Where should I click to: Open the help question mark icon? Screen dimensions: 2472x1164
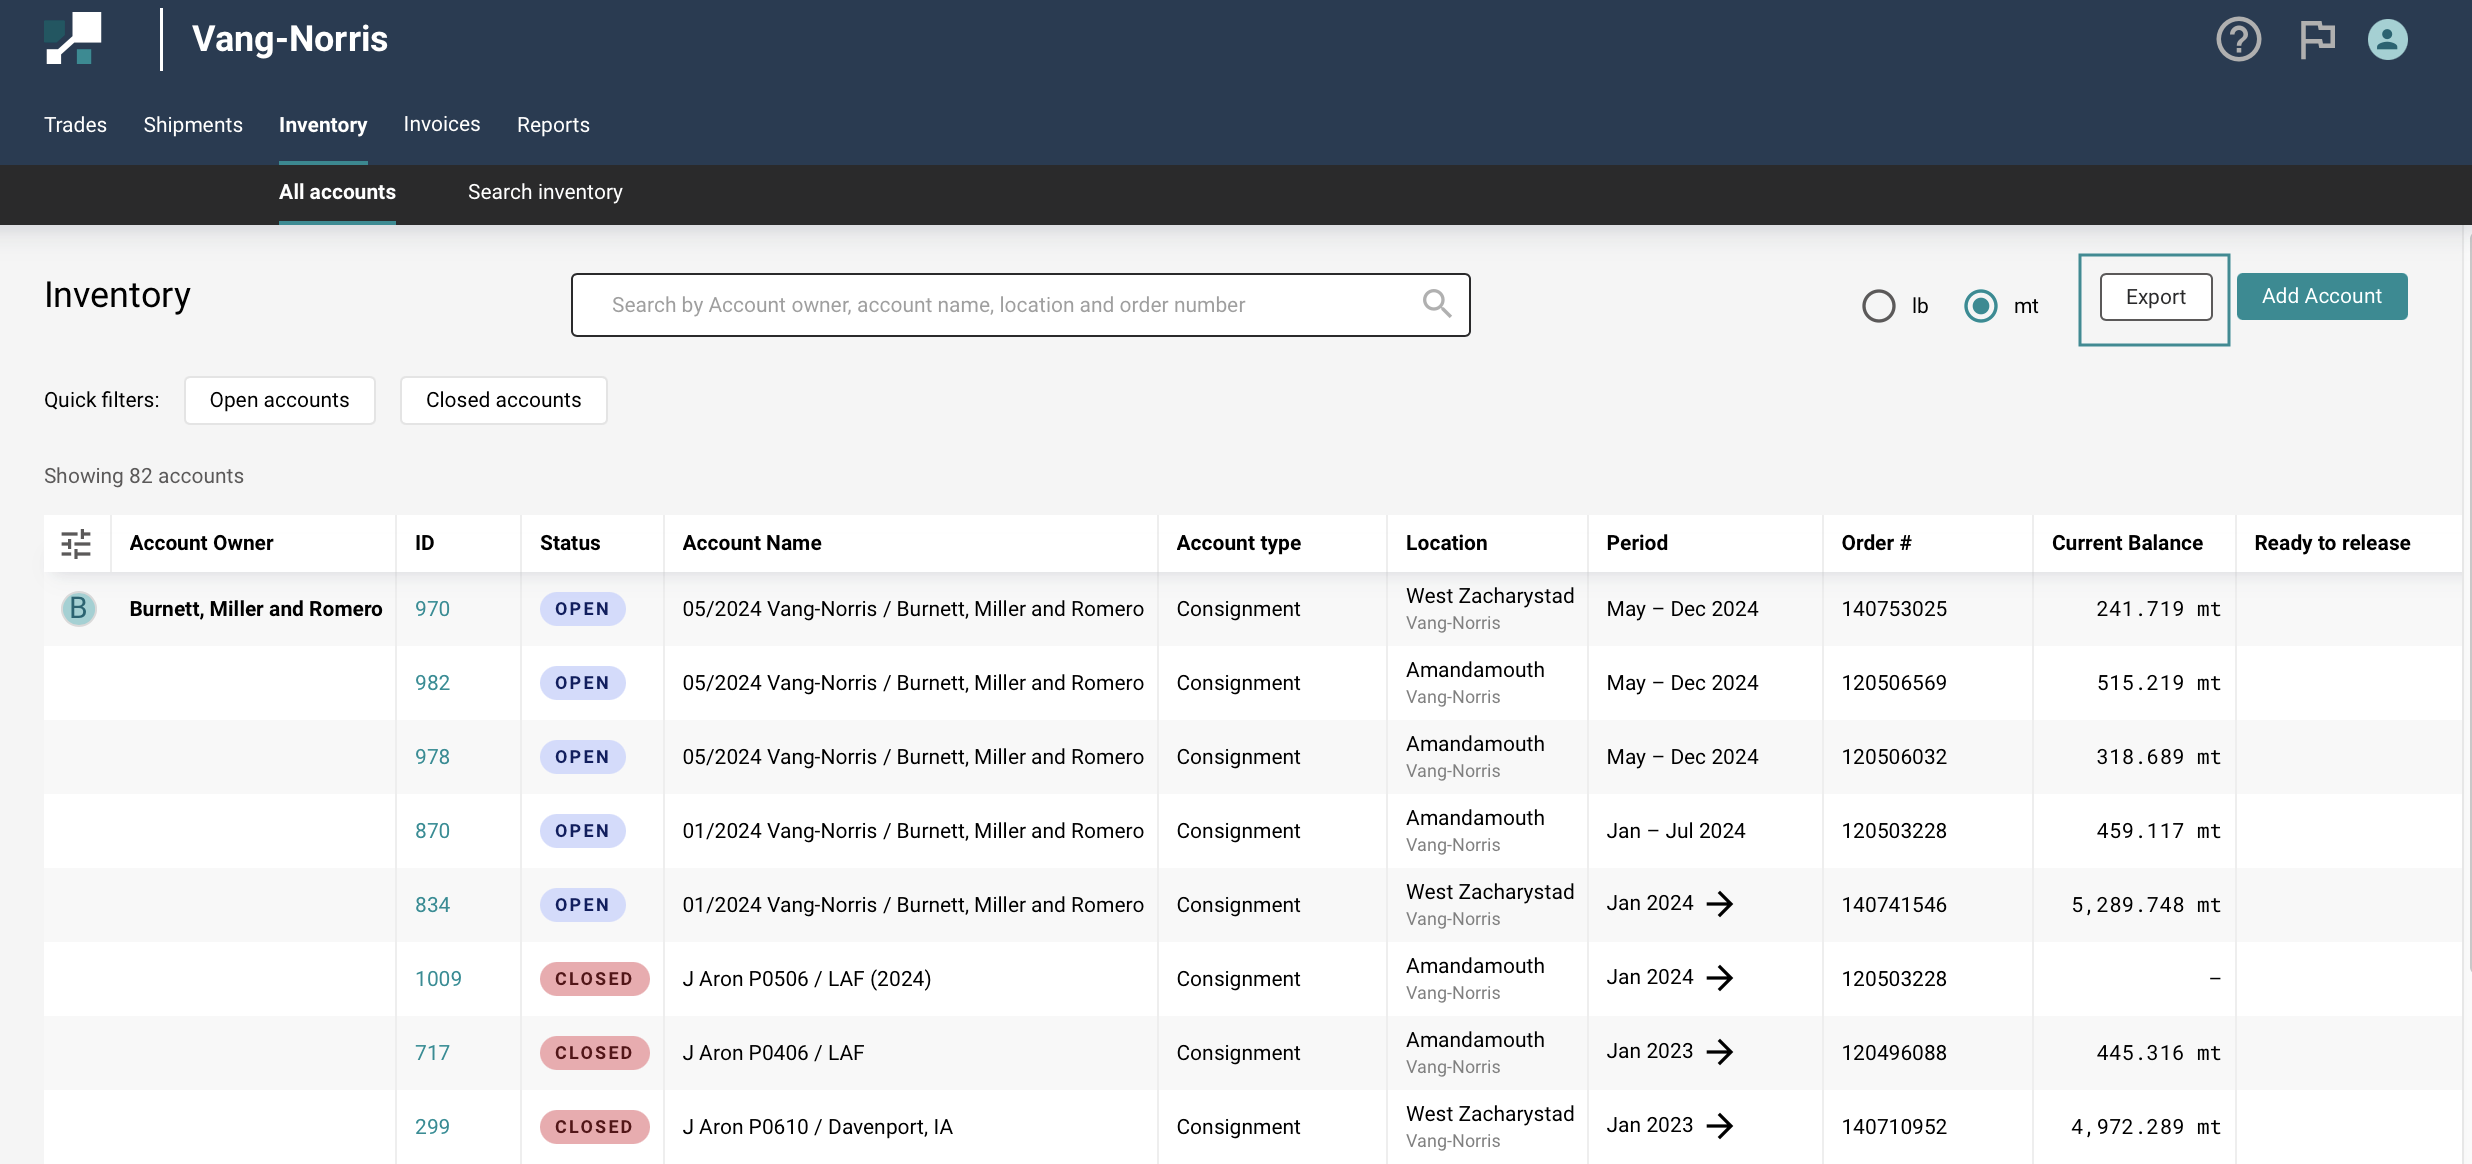2238,40
